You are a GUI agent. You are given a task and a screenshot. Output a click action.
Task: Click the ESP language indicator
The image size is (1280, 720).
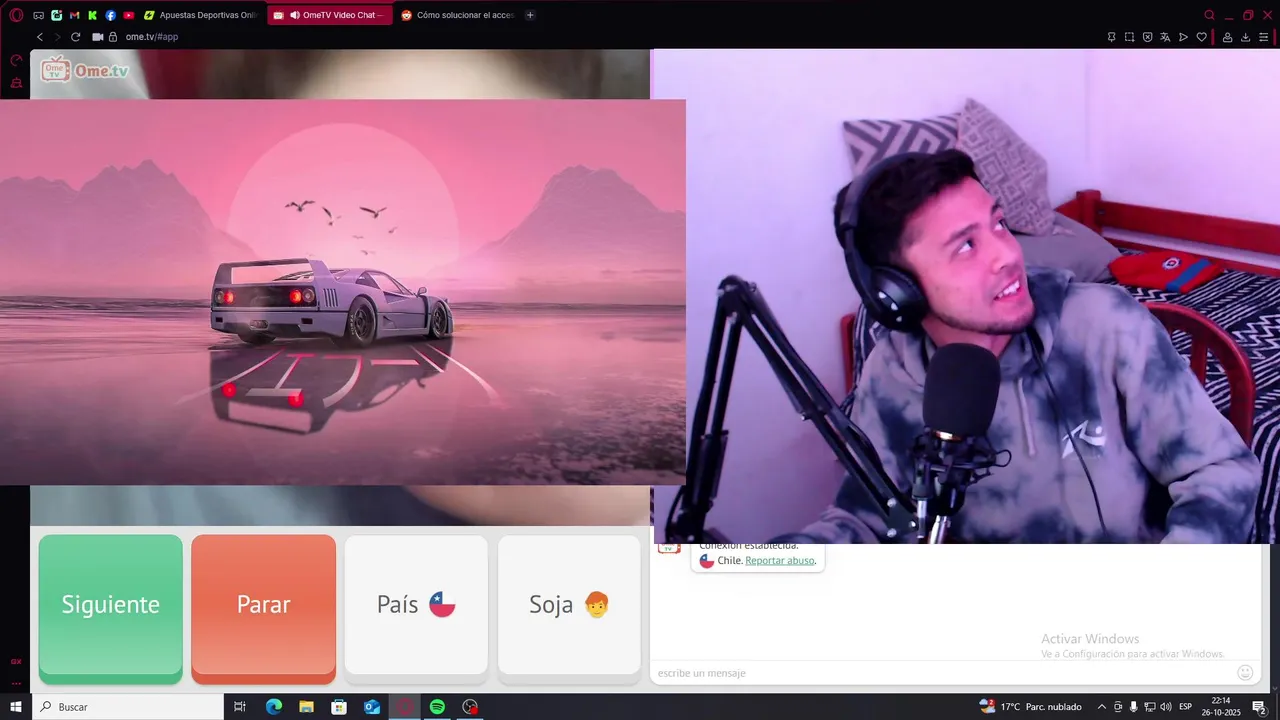pos(1186,707)
